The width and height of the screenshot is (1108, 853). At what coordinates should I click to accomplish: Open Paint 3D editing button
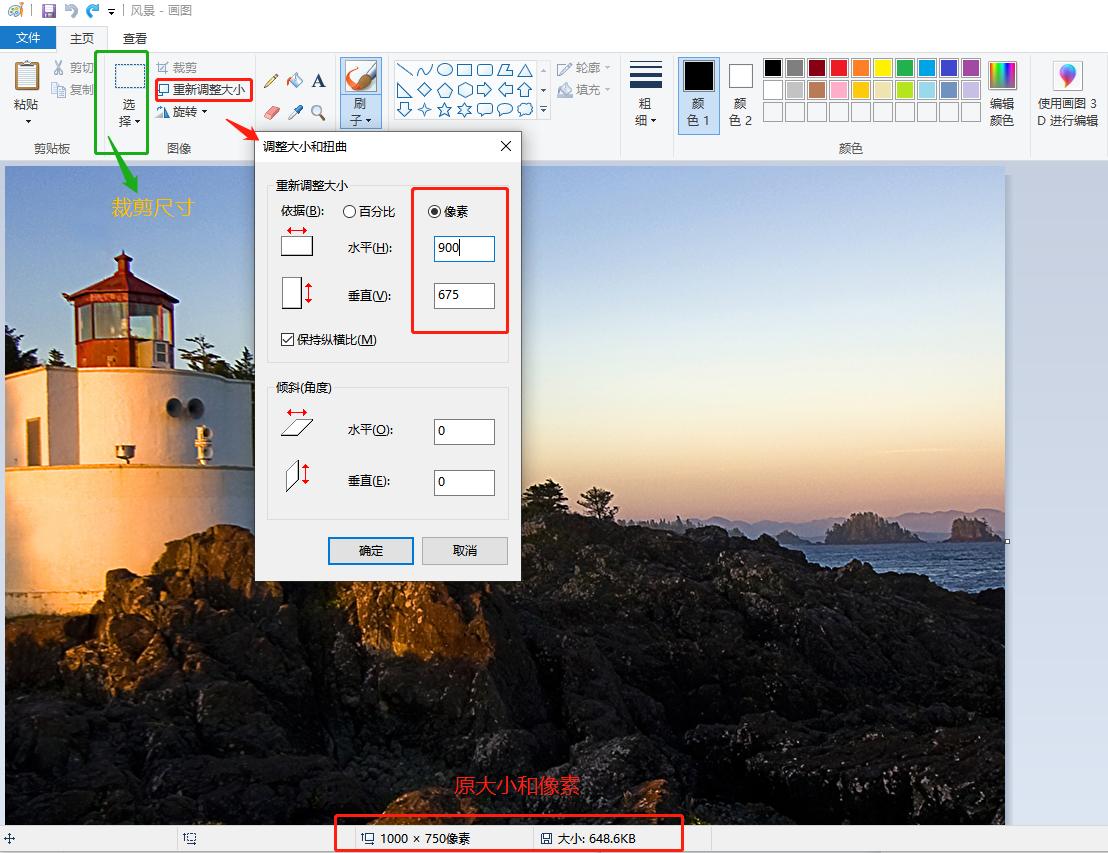tap(1067, 92)
